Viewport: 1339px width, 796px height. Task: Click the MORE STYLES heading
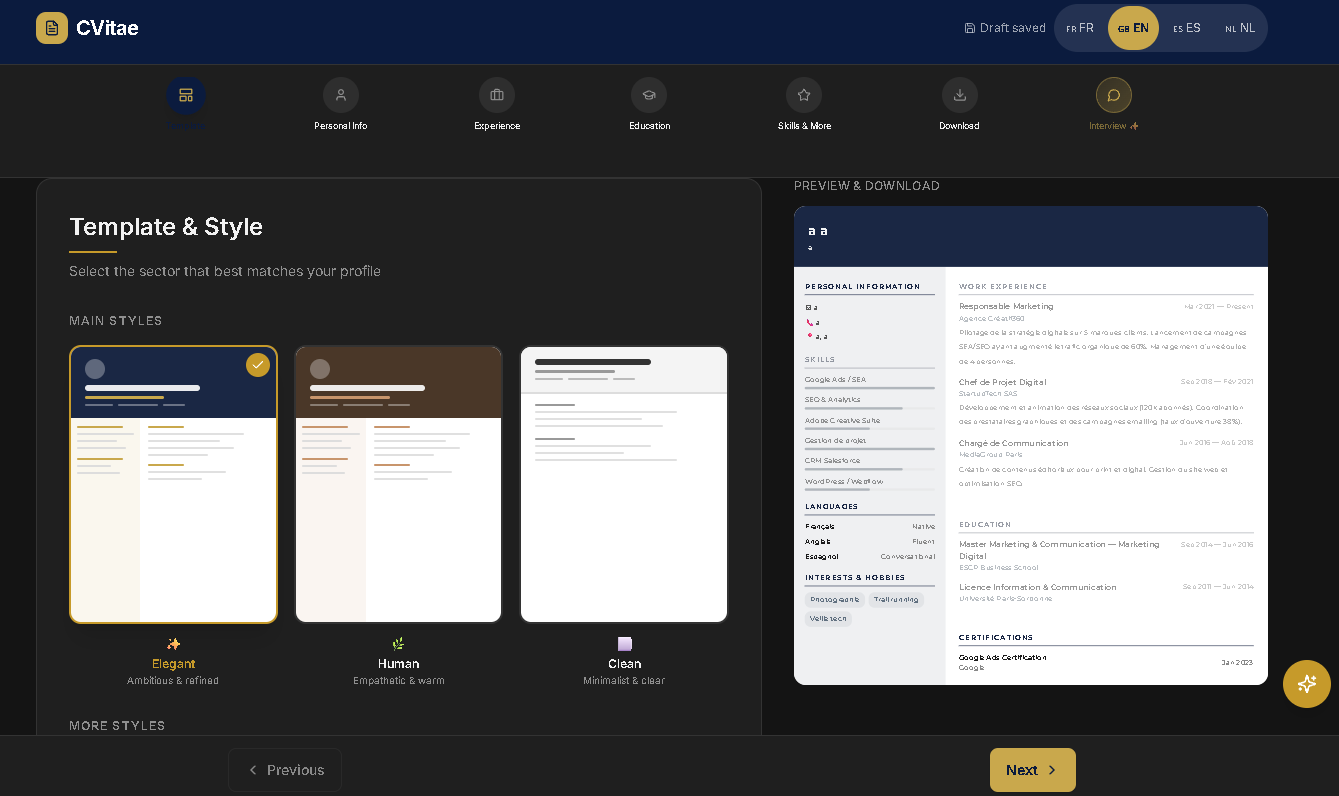point(117,726)
